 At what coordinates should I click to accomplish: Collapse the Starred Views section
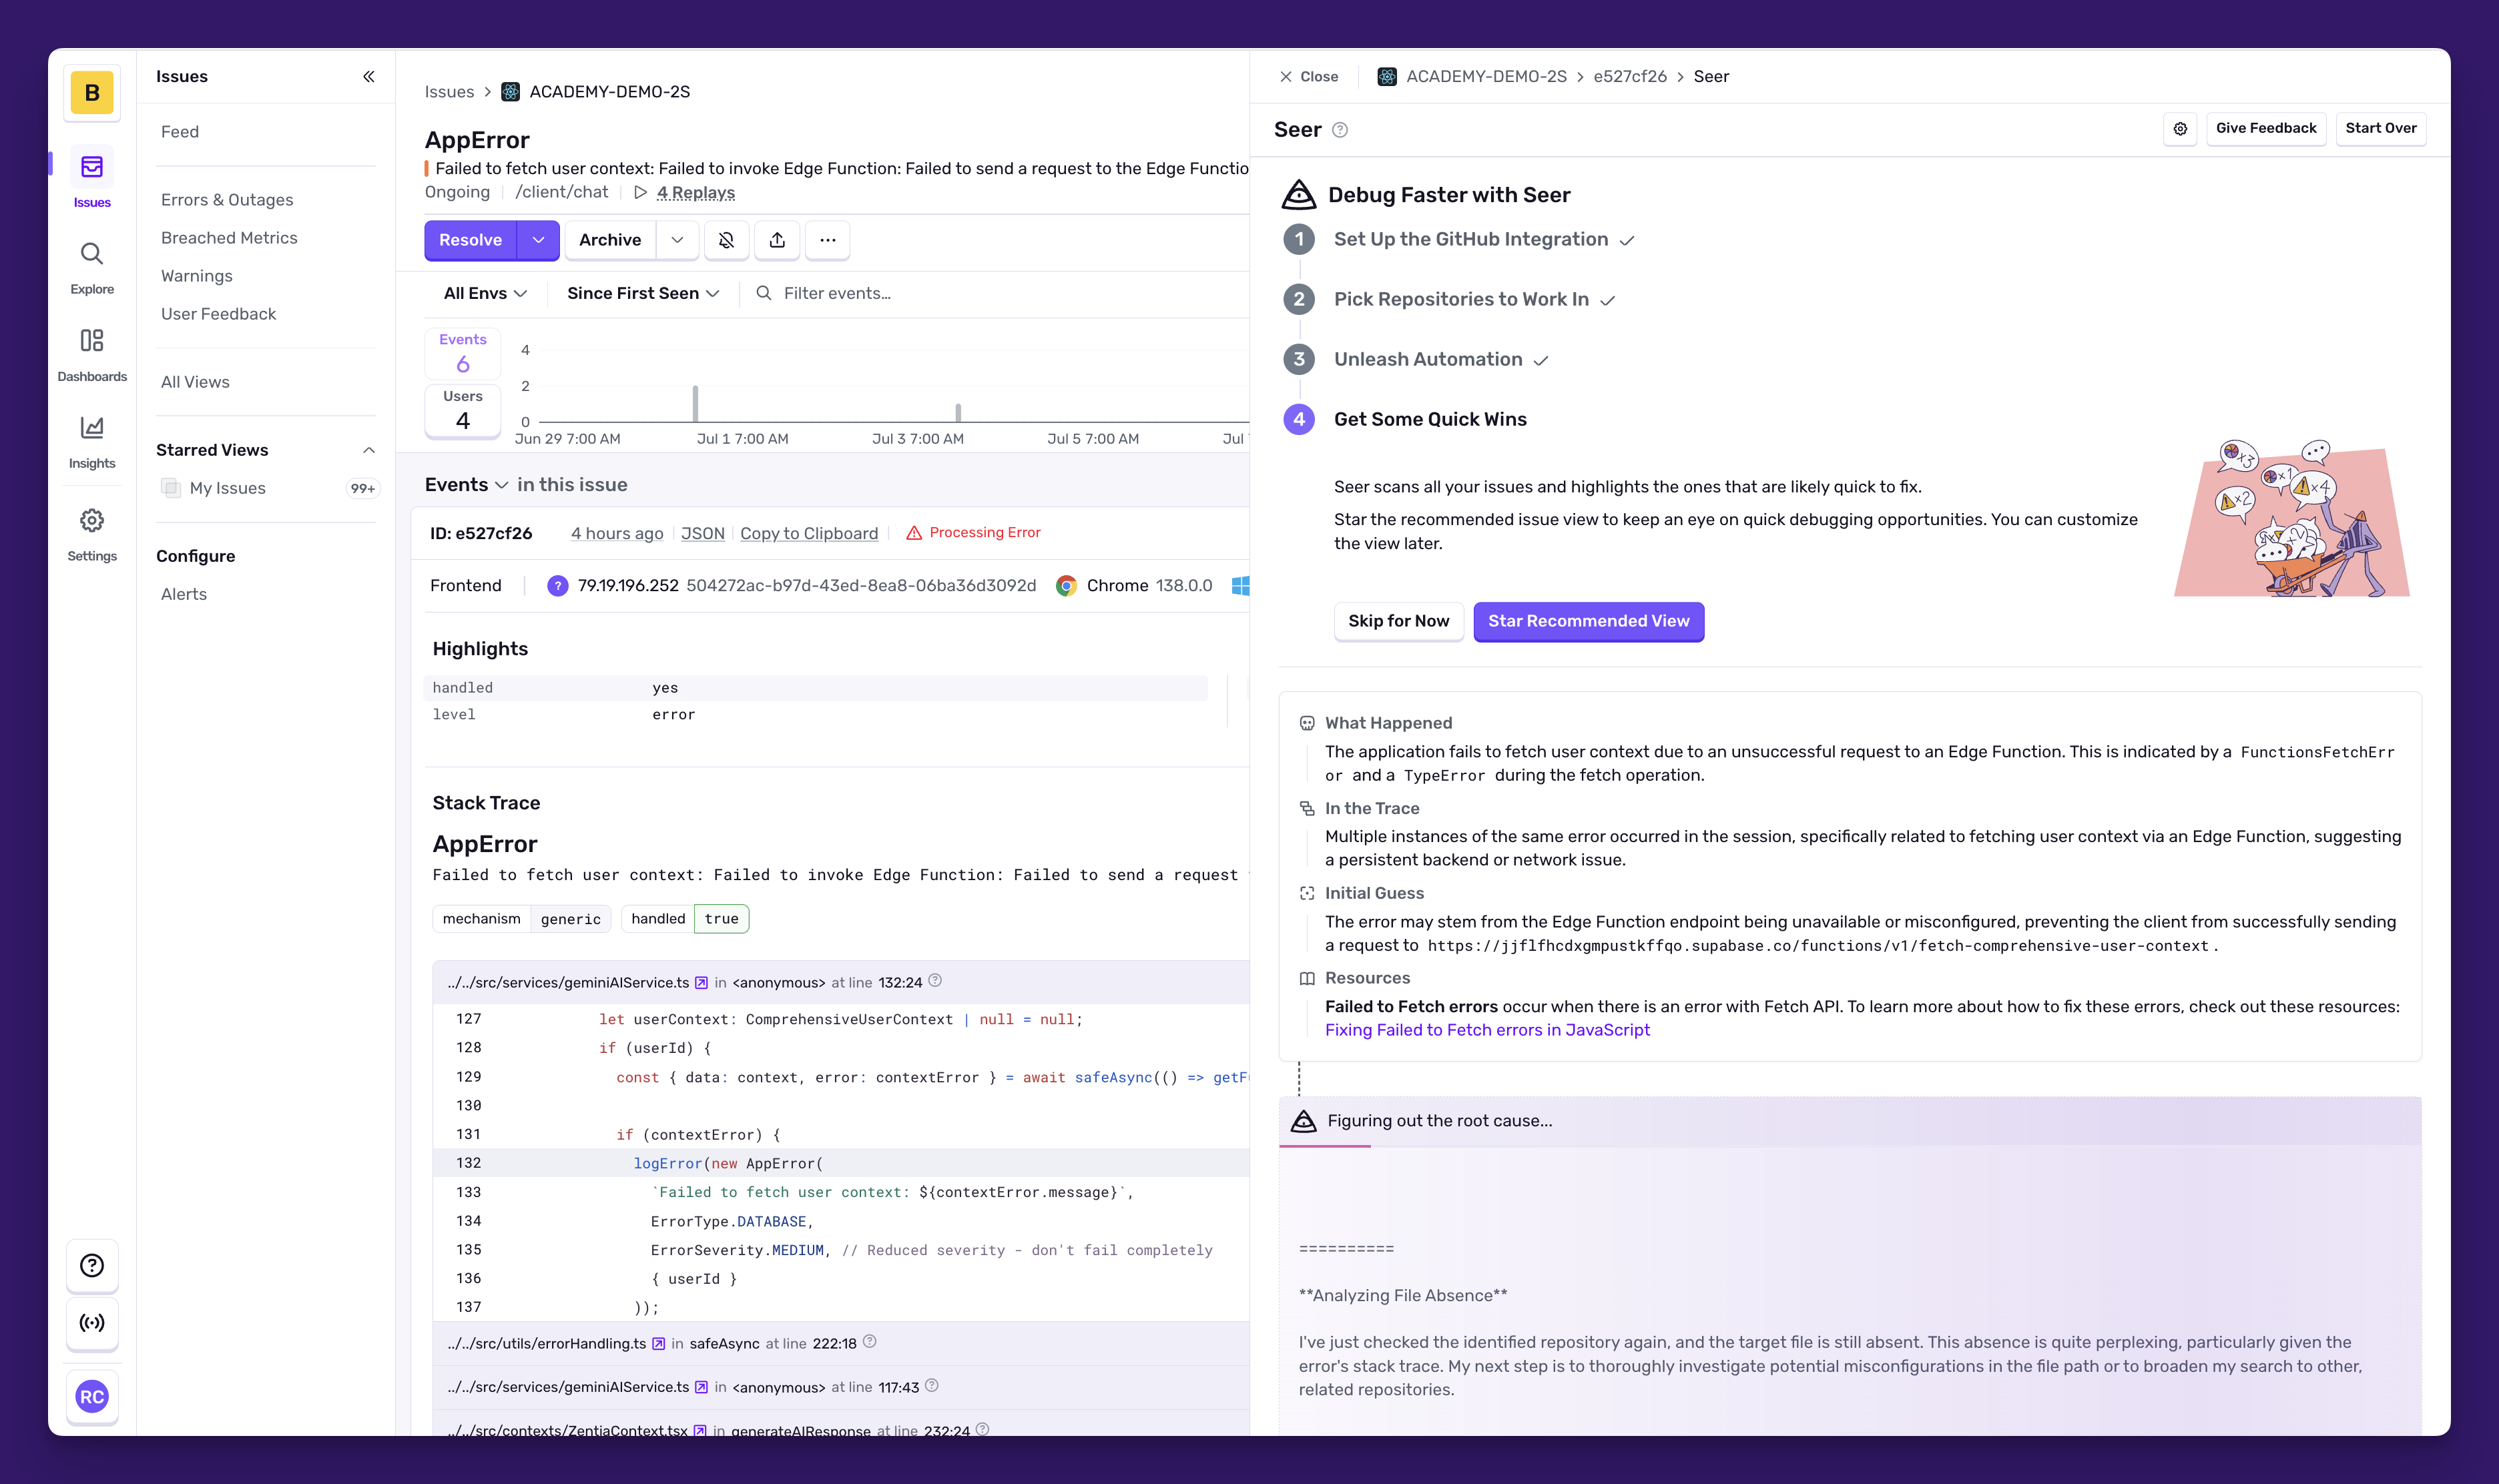click(369, 450)
